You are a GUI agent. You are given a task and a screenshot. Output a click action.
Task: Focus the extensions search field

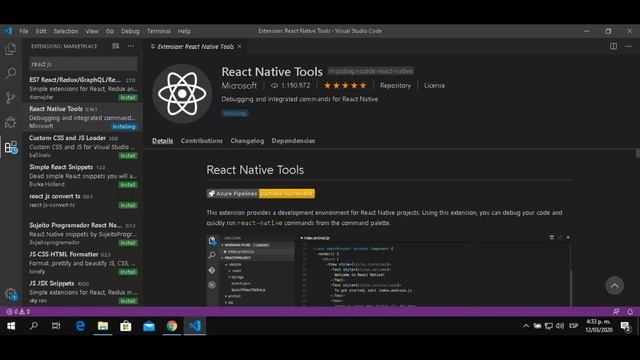point(83,64)
